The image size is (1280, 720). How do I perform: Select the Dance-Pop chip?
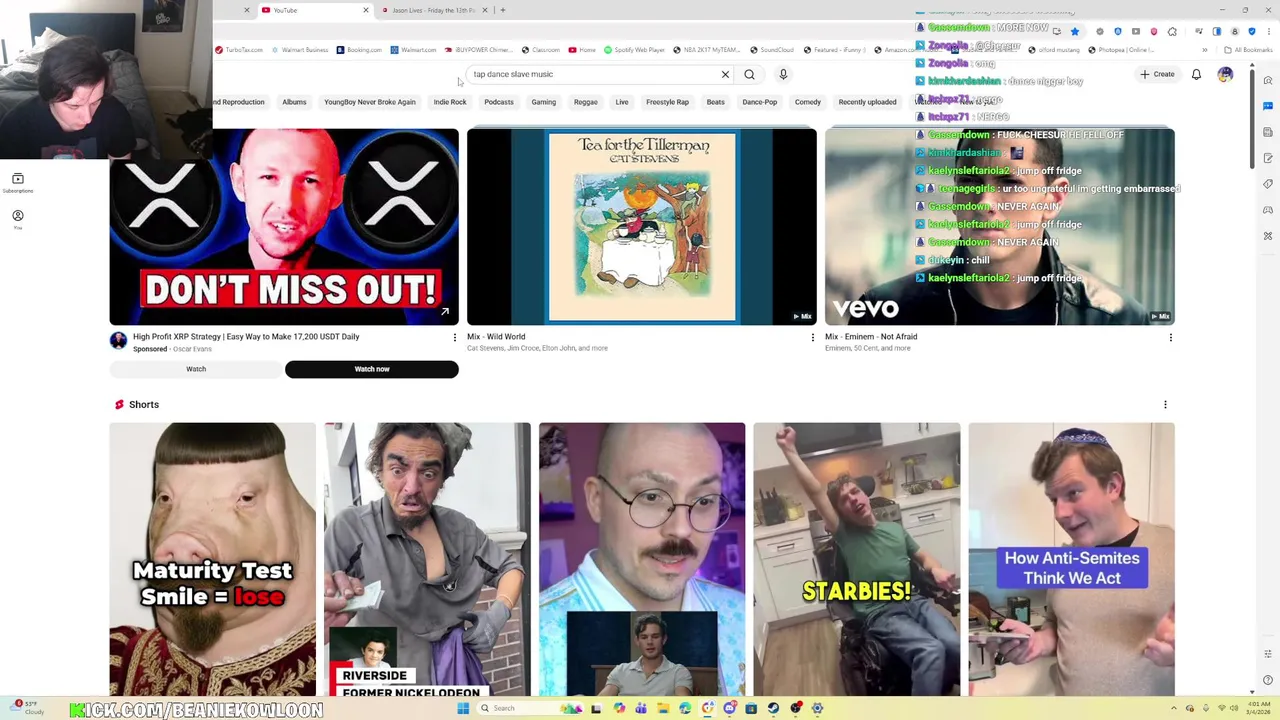[x=760, y=102]
